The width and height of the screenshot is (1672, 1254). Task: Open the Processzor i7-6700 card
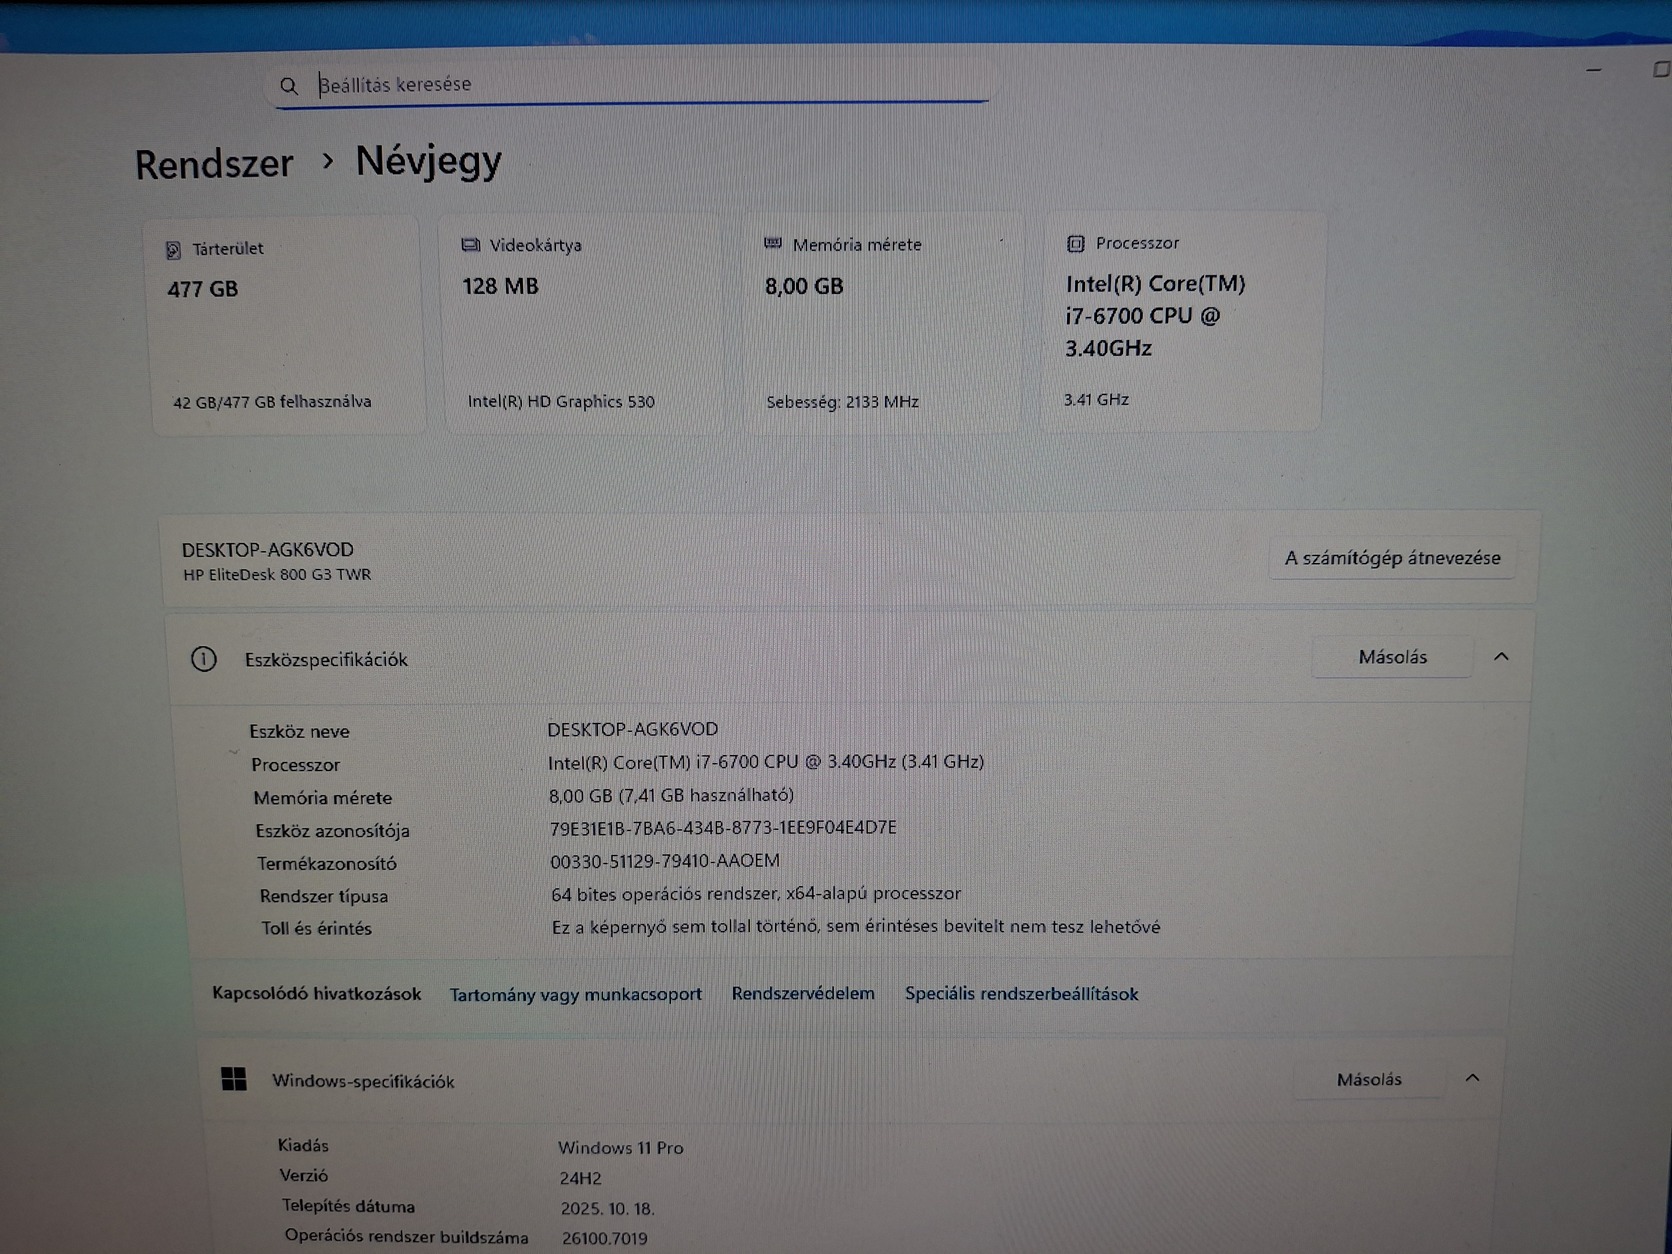[1182, 322]
